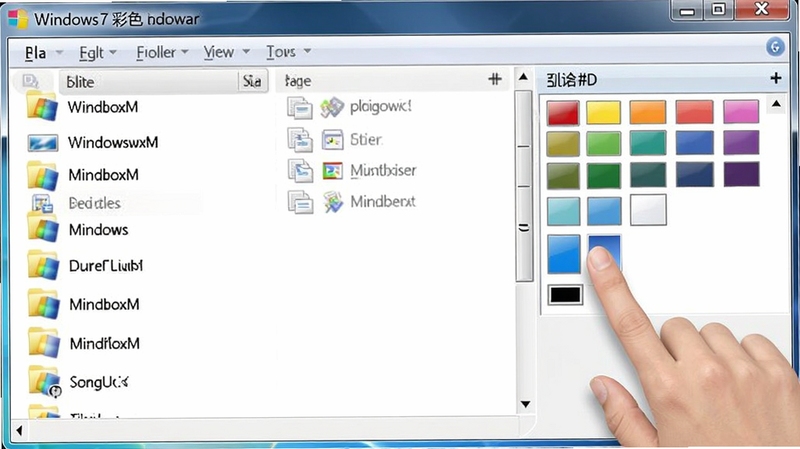The height and width of the screenshot is (449, 800).
Task: Click the DurefLiubi label
Action: [106, 265]
